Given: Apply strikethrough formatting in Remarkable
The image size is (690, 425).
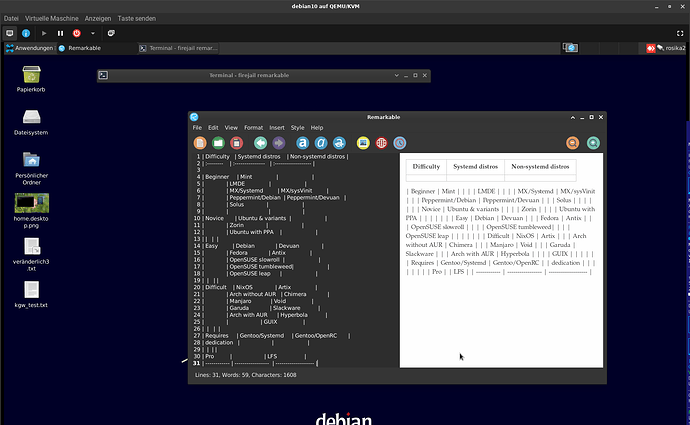Looking at the screenshot, I should click(x=339, y=143).
